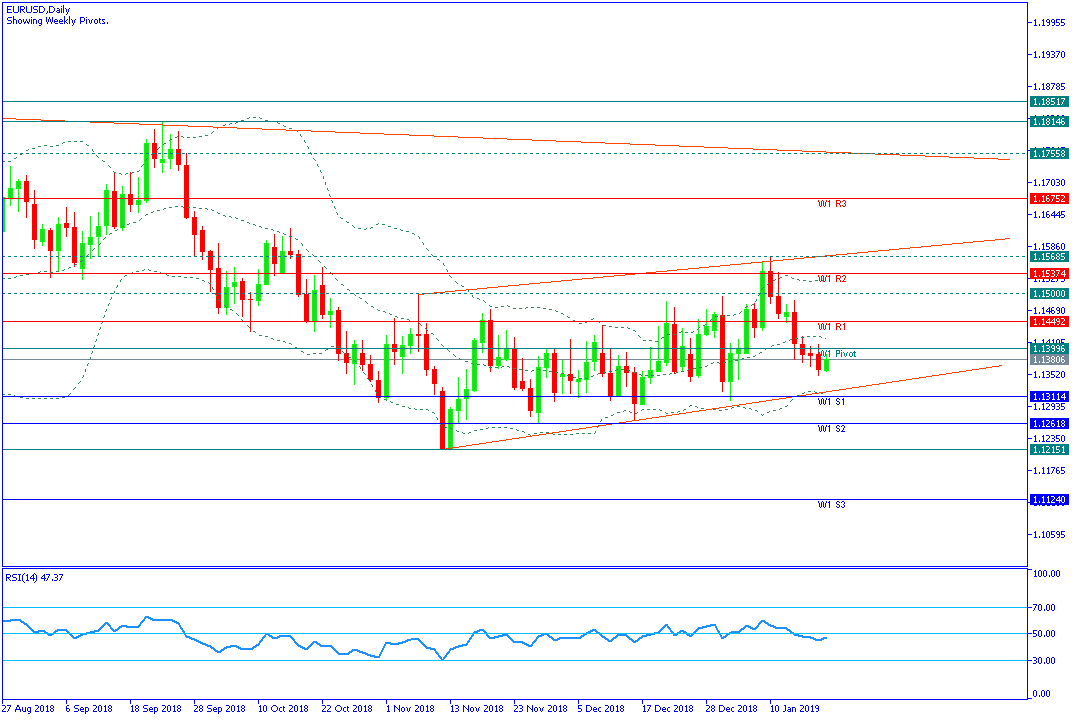1080x720 pixels.
Task: Click the 27 Aug 2018 date label
Action: pos(29,708)
